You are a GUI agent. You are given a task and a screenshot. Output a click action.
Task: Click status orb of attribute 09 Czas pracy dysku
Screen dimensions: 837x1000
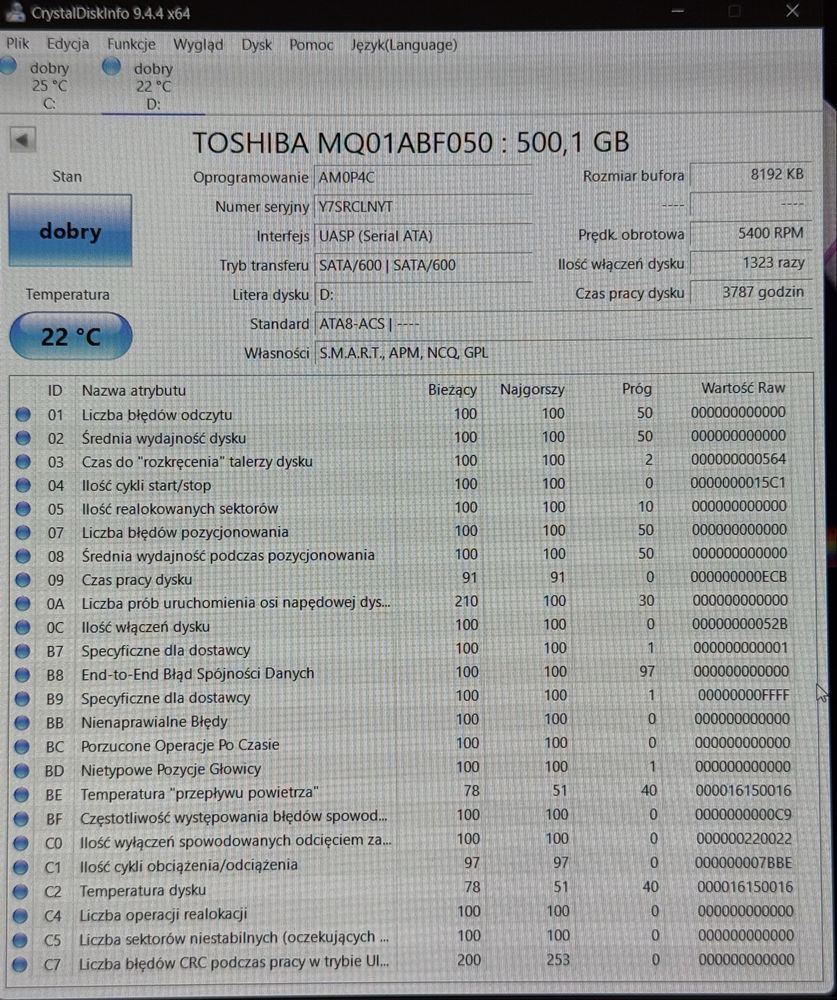(x=24, y=579)
